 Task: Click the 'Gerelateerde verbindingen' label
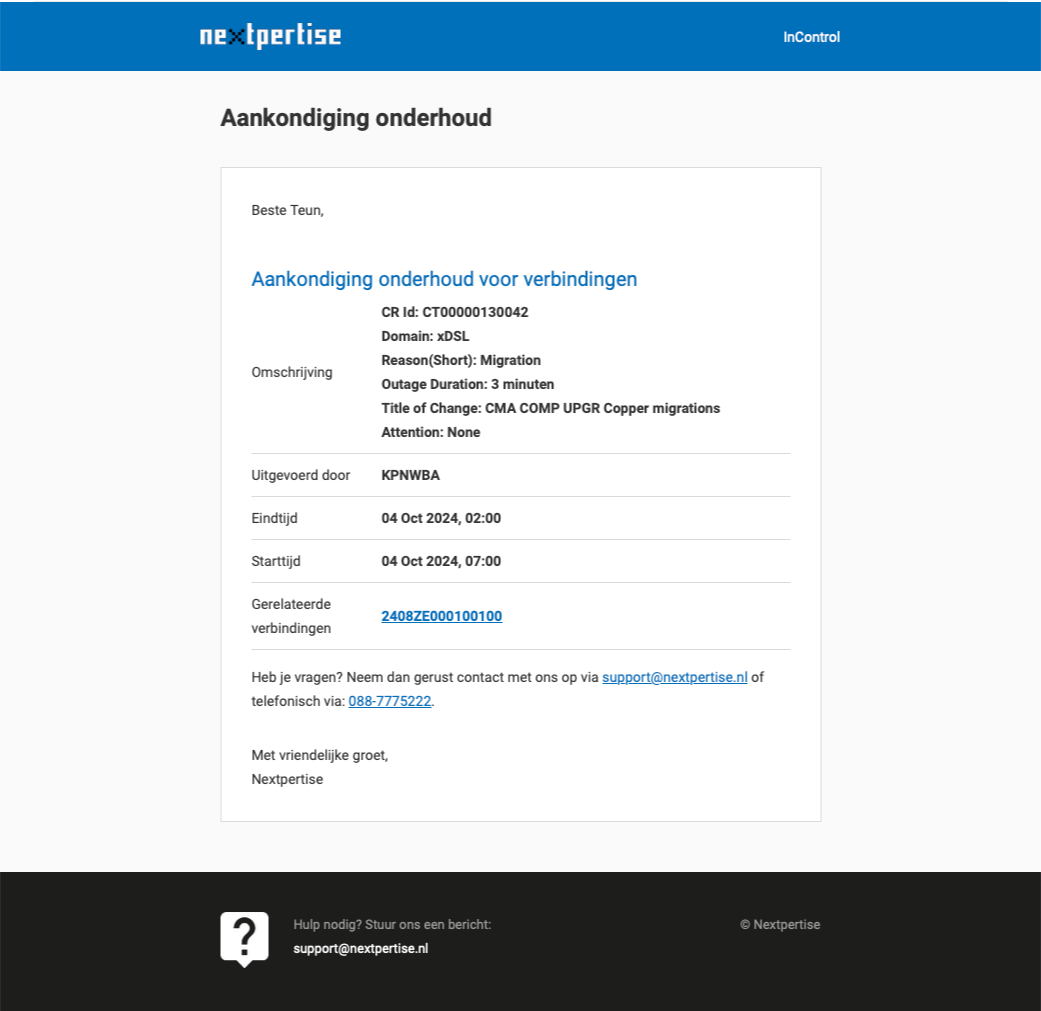[x=291, y=616]
